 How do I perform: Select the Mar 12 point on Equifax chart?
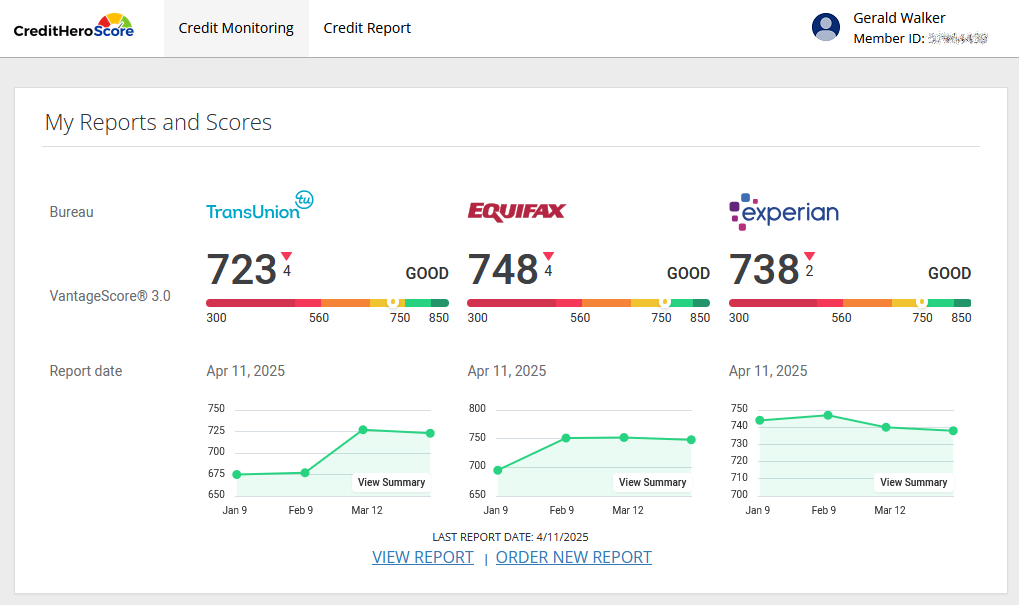[624, 437]
